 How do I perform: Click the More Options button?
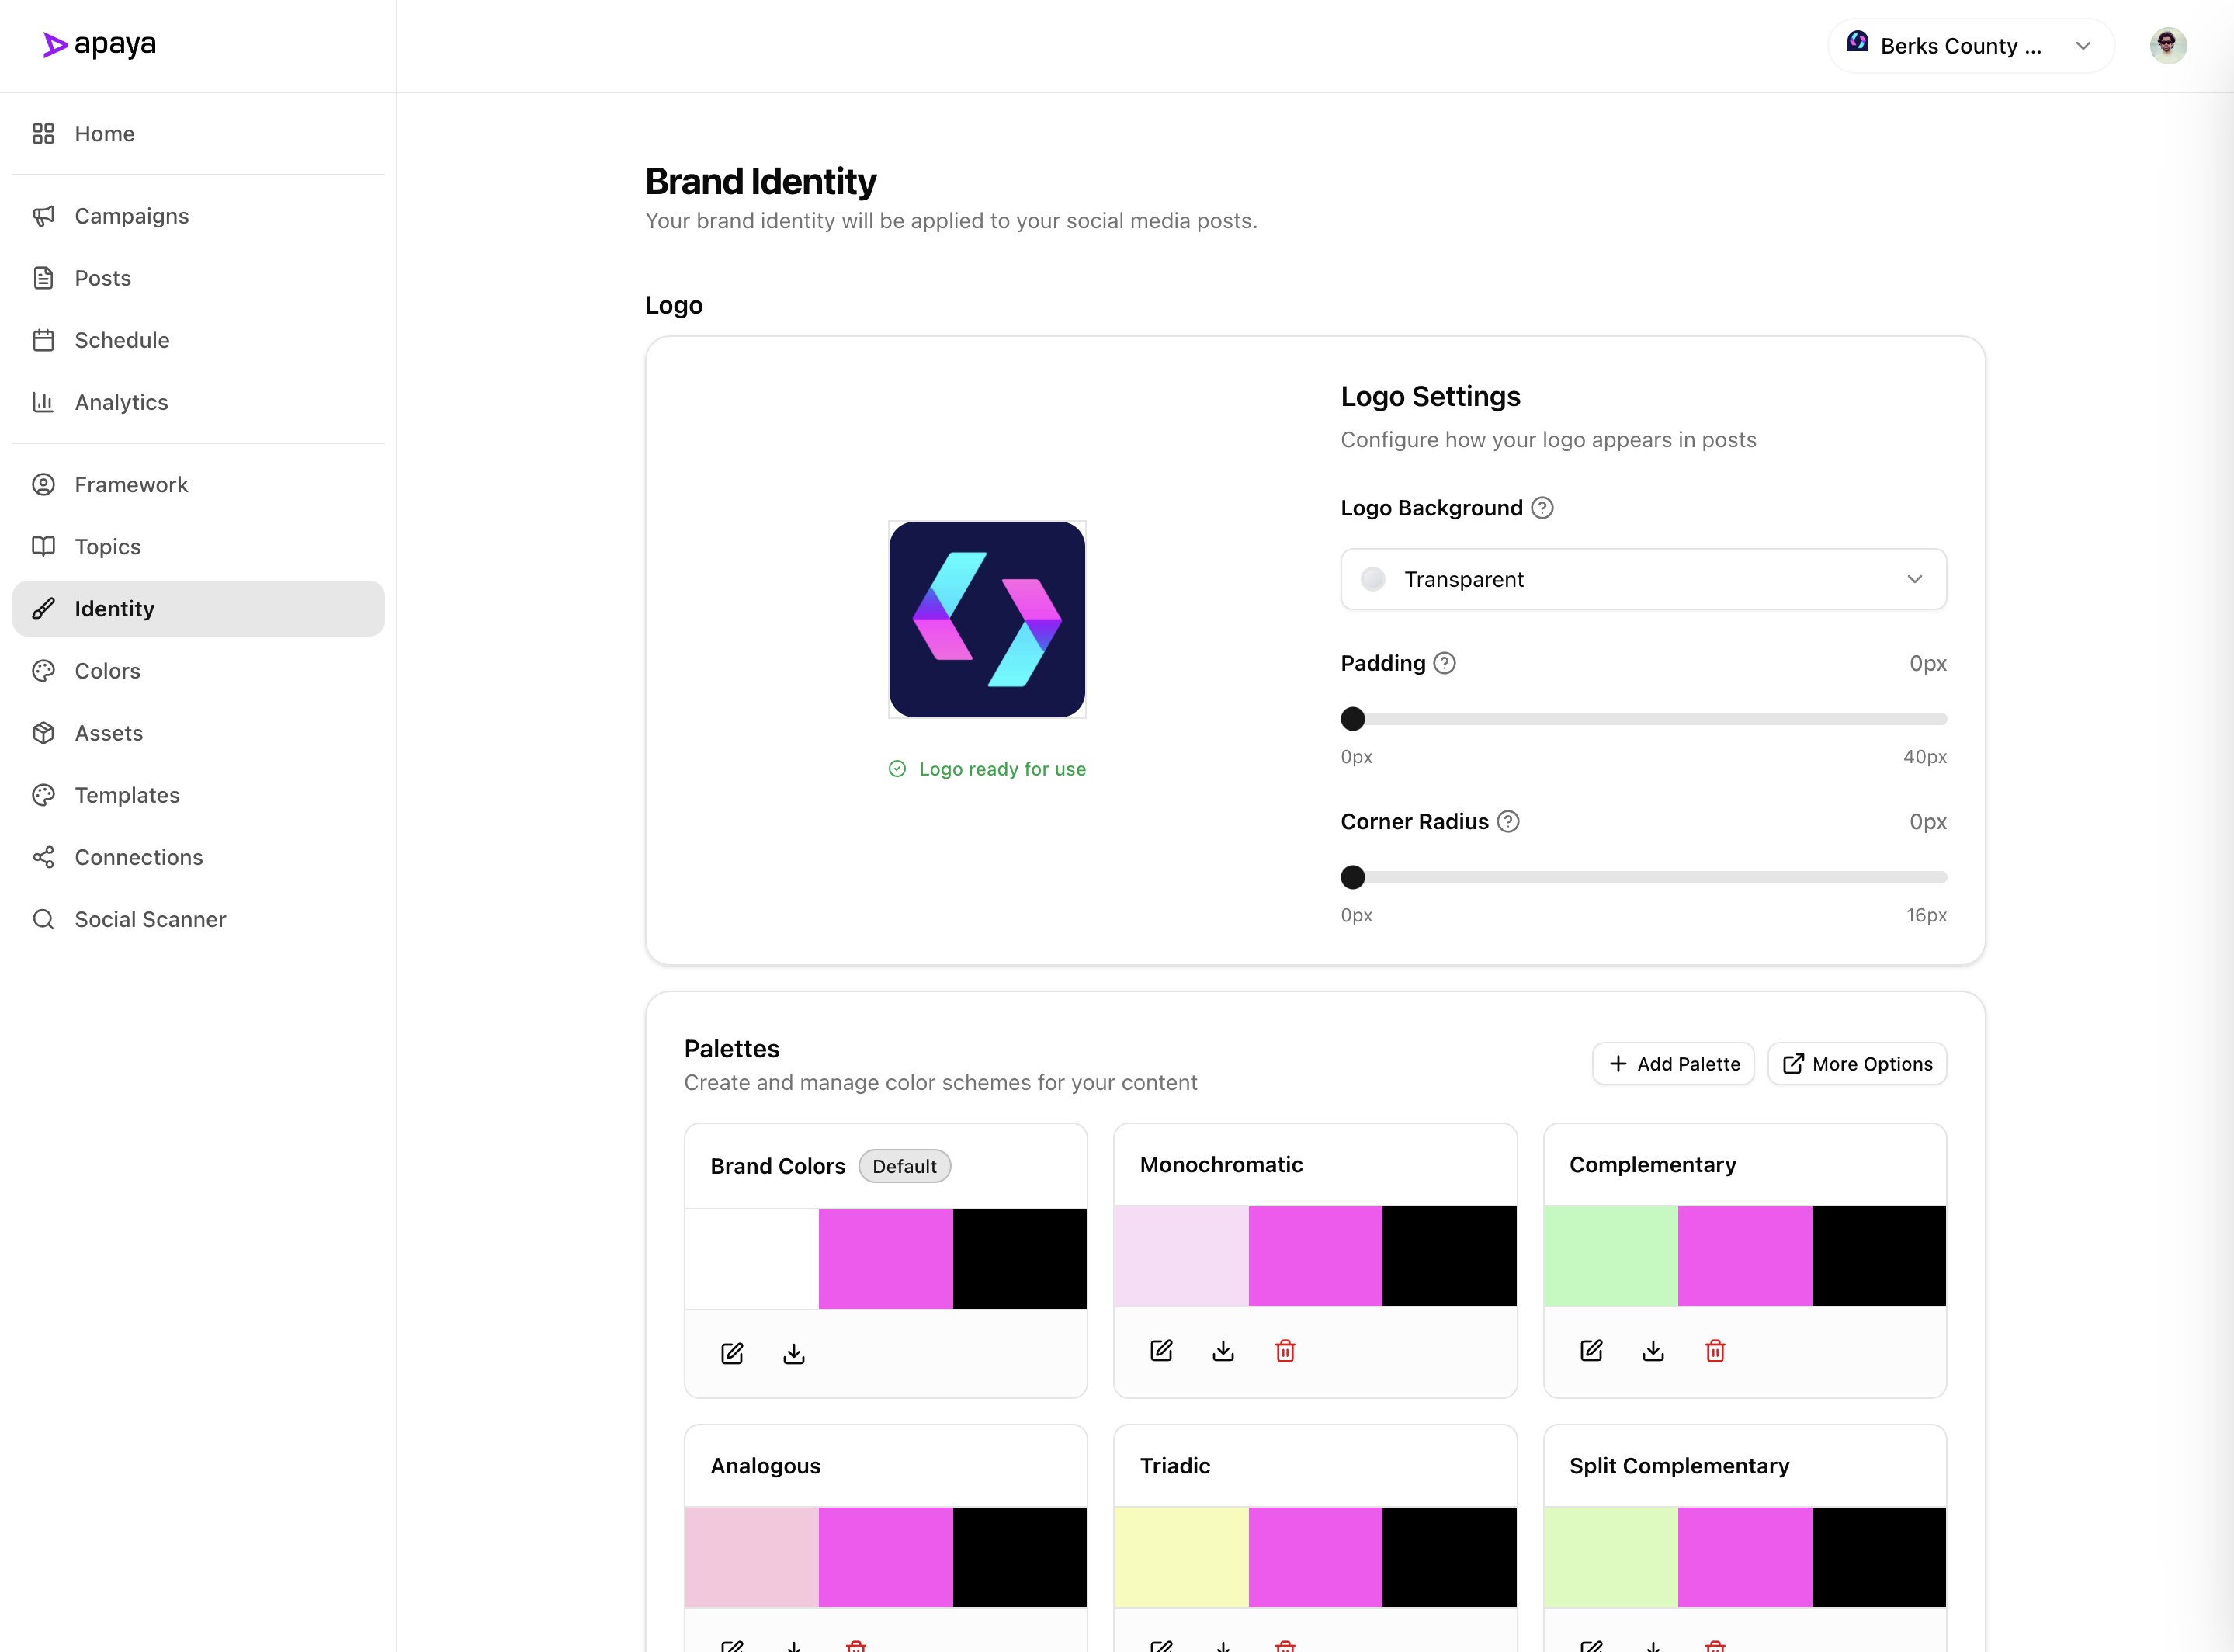[x=1857, y=1064]
